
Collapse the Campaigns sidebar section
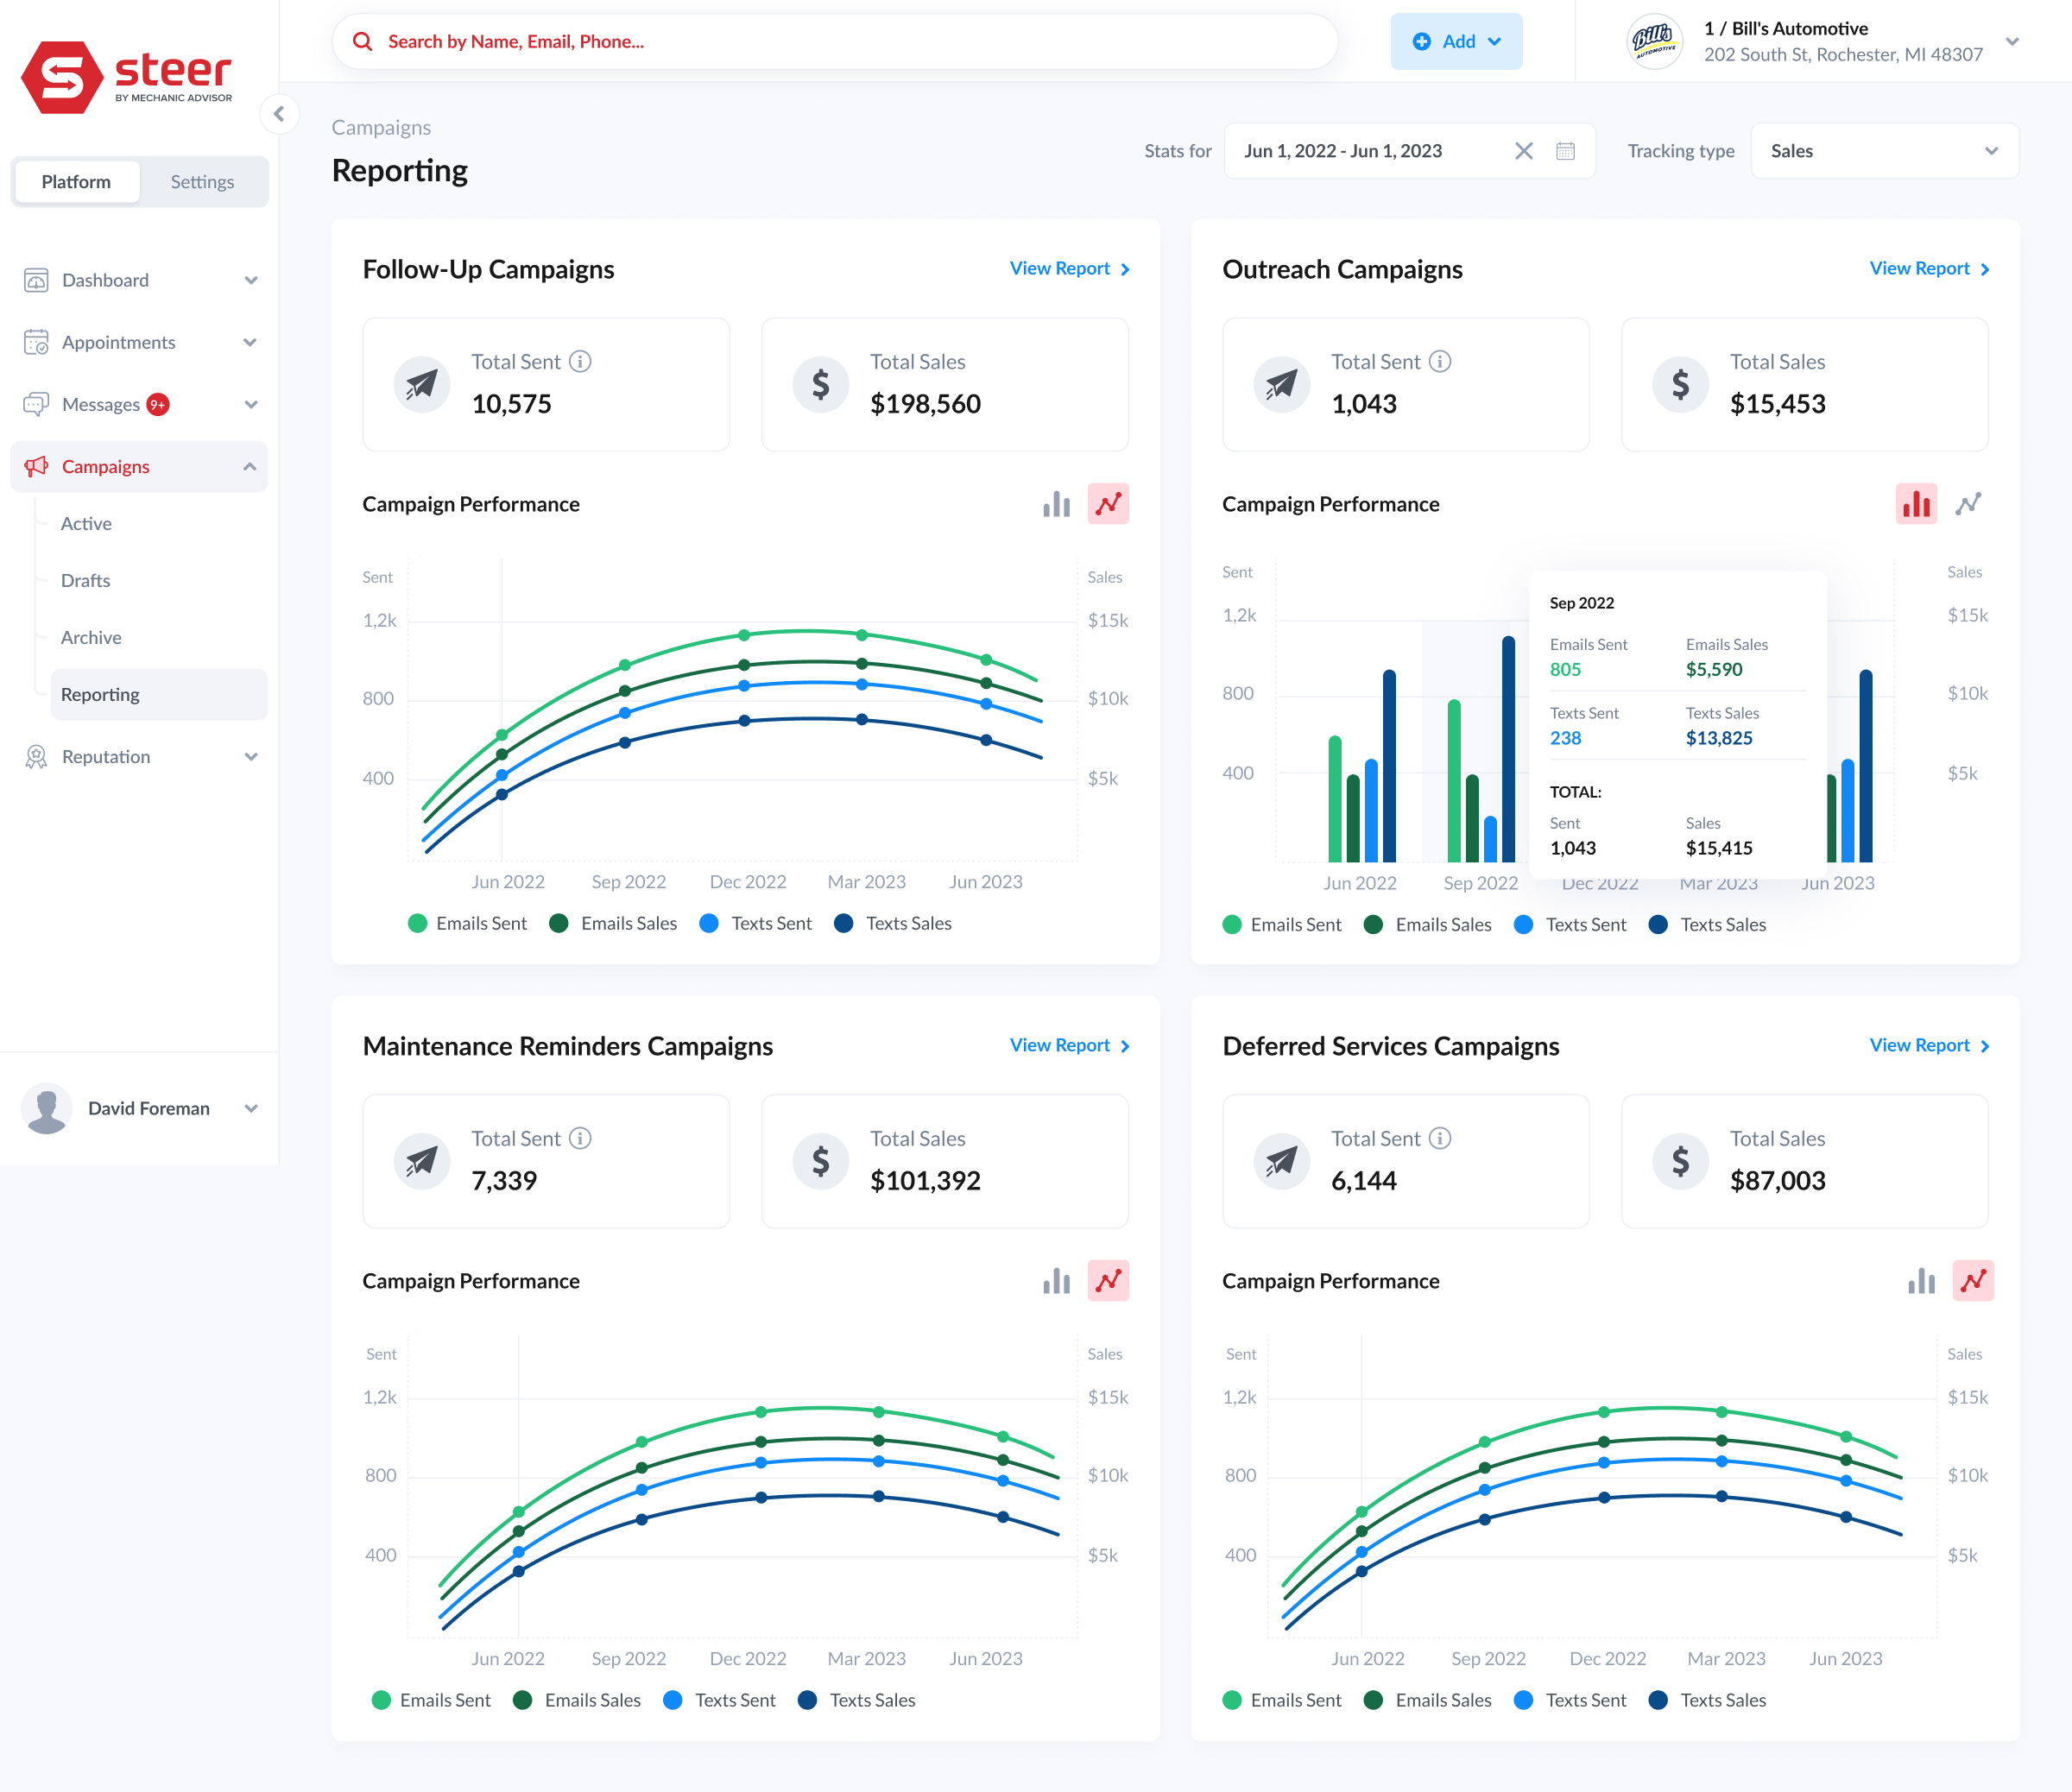click(249, 466)
